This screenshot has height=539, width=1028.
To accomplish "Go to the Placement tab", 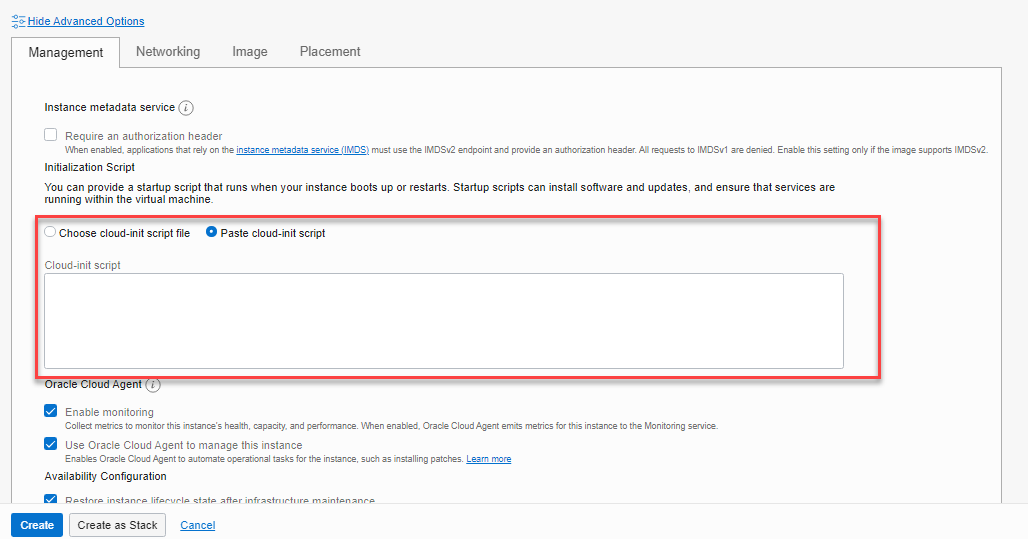I will (330, 52).
